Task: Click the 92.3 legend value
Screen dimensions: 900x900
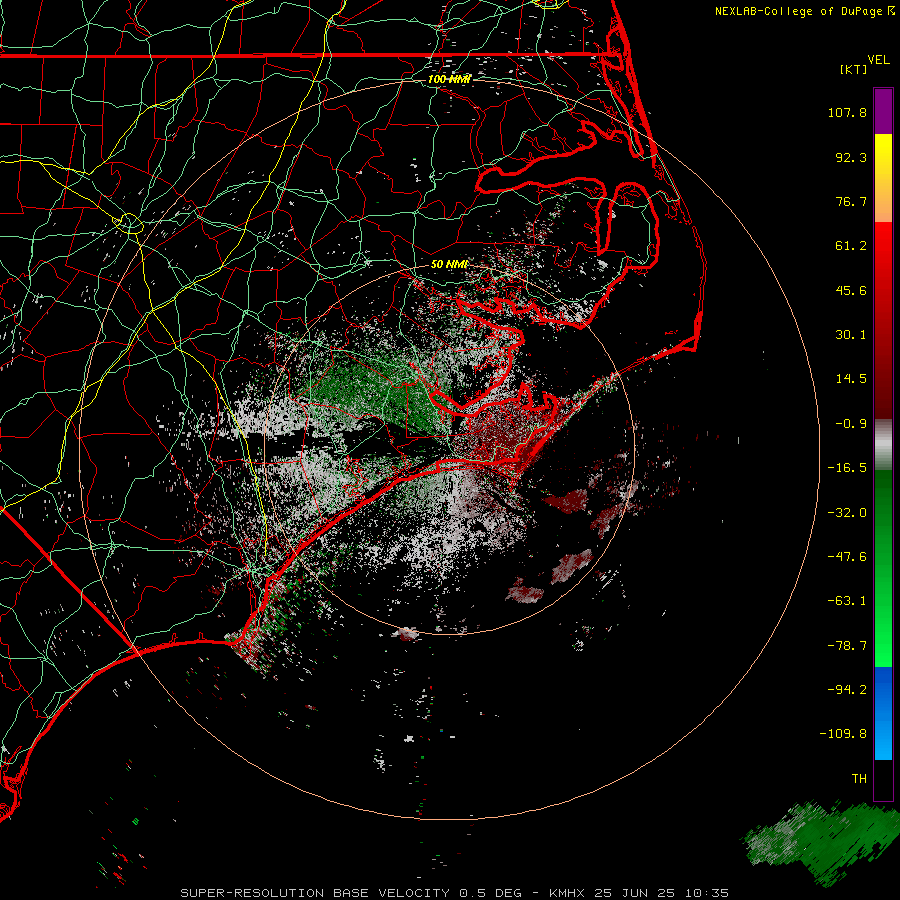Action: pos(851,157)
